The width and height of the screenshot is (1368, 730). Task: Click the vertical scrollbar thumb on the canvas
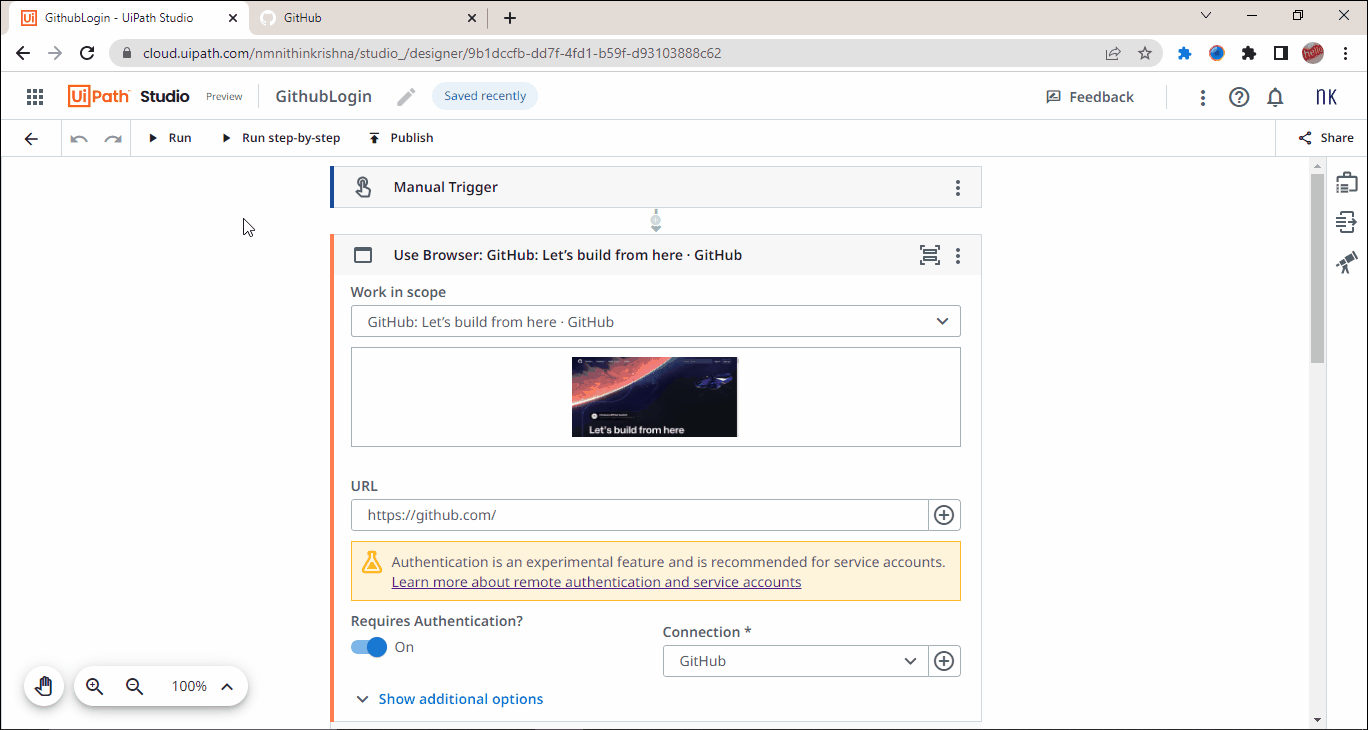tap(1317, 268)
